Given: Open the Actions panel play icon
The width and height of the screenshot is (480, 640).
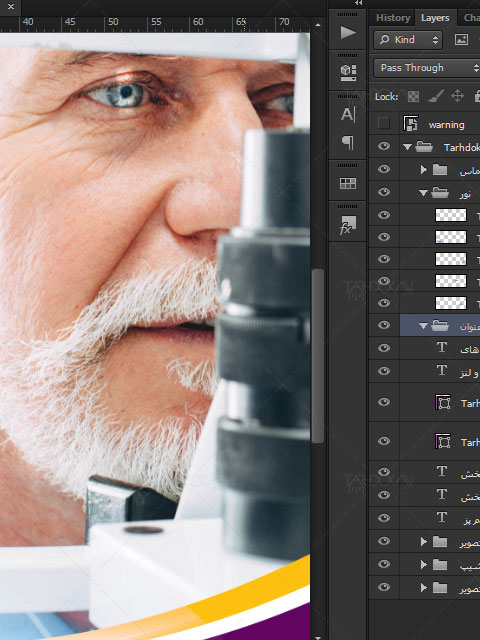Looking at the screenshot, I should 348,32.
